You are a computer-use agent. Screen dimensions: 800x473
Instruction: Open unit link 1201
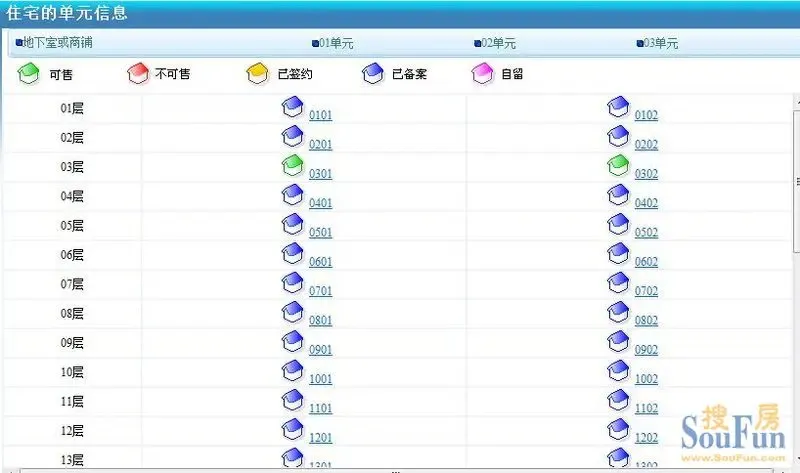point(320,437)
